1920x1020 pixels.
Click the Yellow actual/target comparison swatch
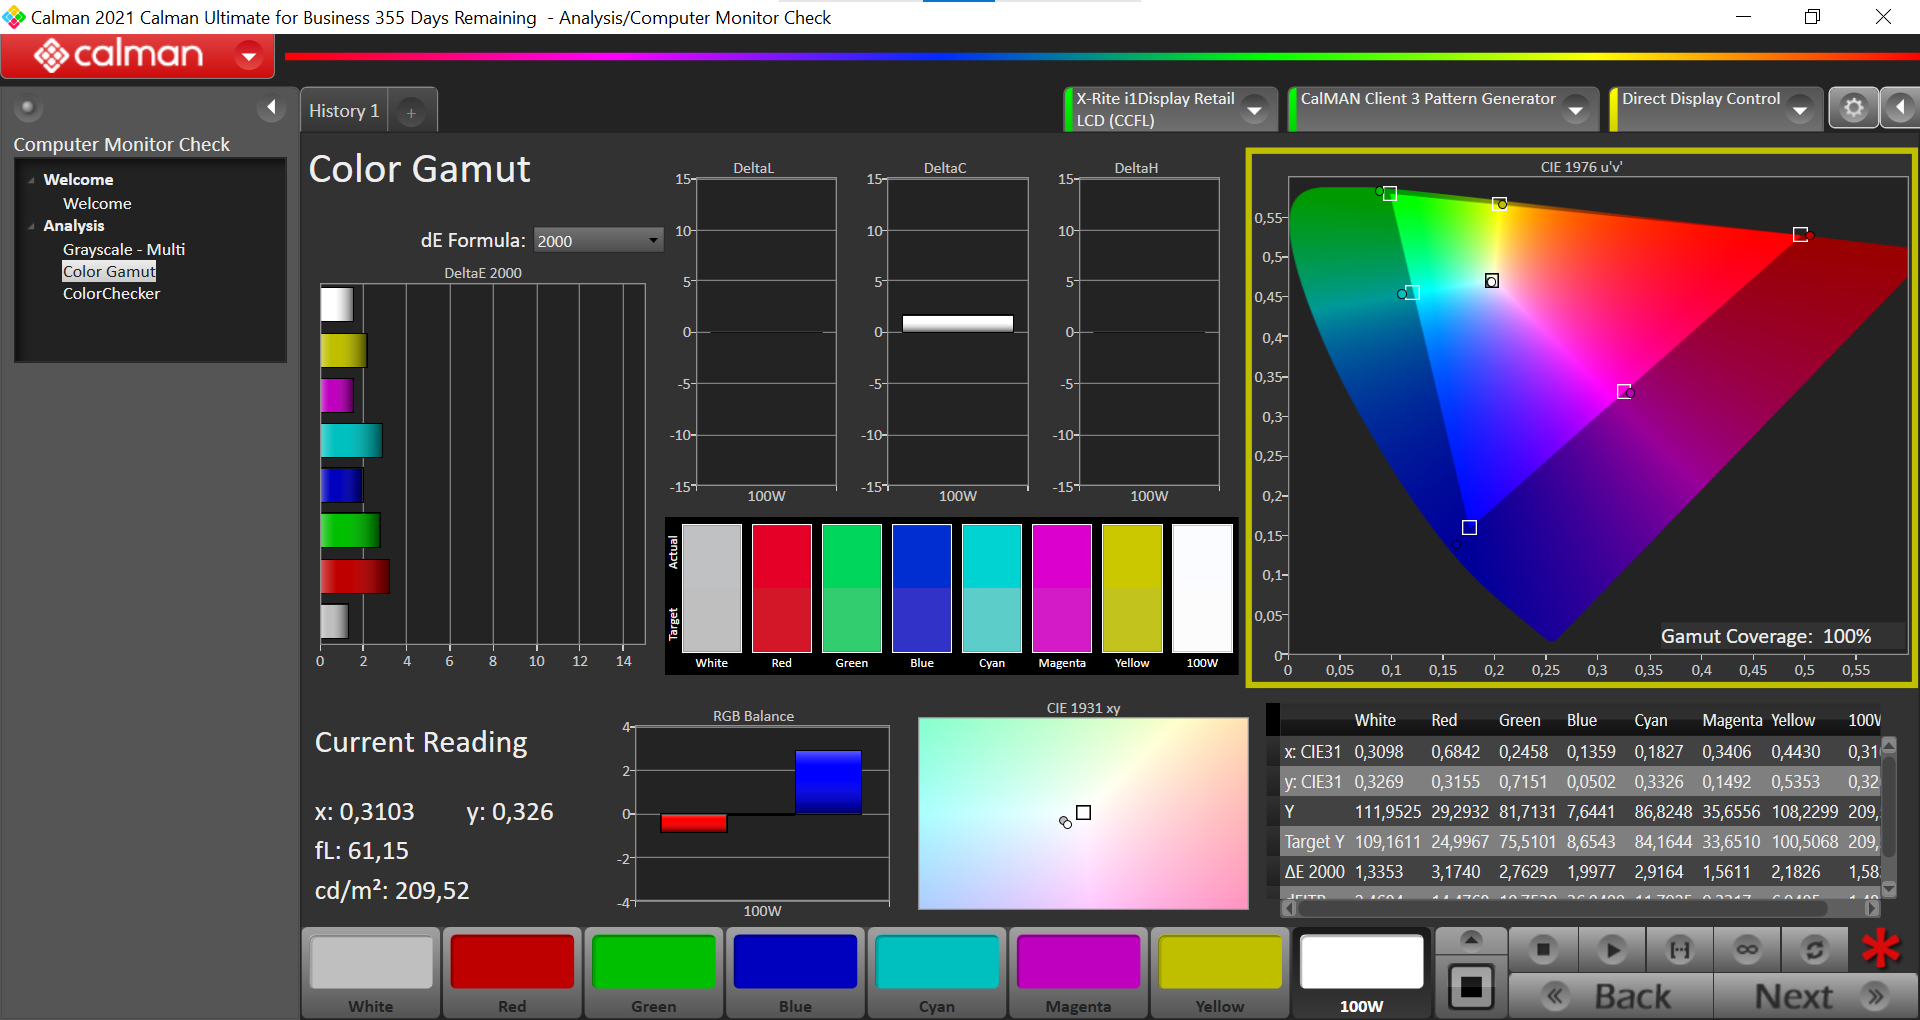point(1132,588)
